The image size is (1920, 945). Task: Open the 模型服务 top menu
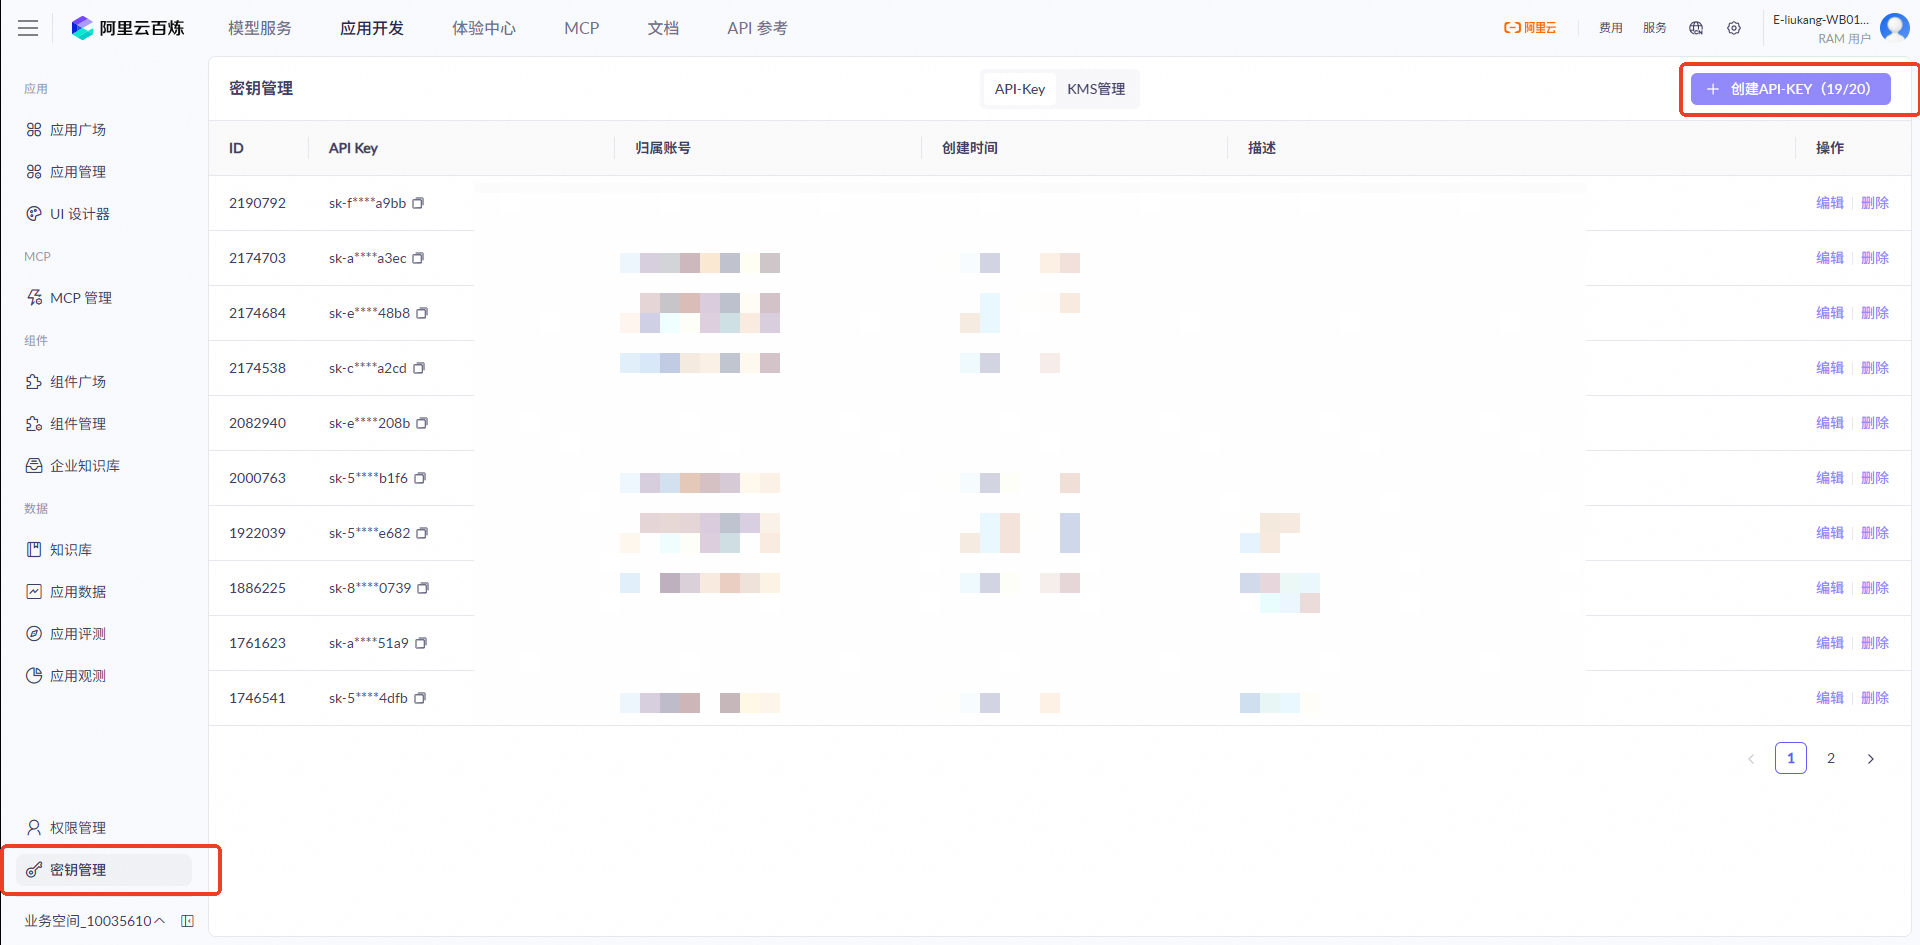click(260, 28)
